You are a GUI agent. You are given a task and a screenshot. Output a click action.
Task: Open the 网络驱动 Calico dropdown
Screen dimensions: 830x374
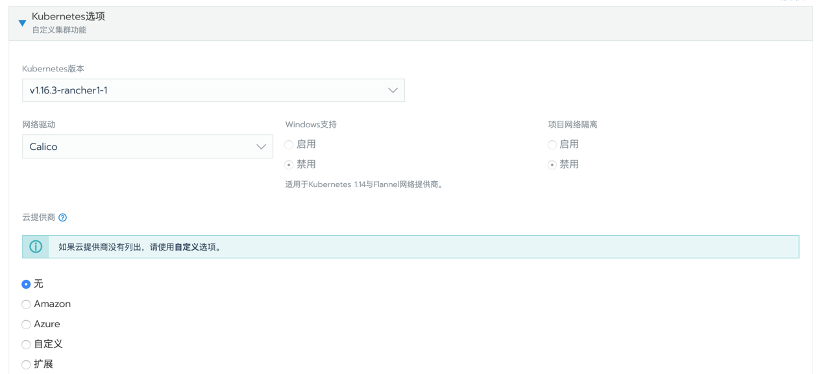click(x=148, y=147)
